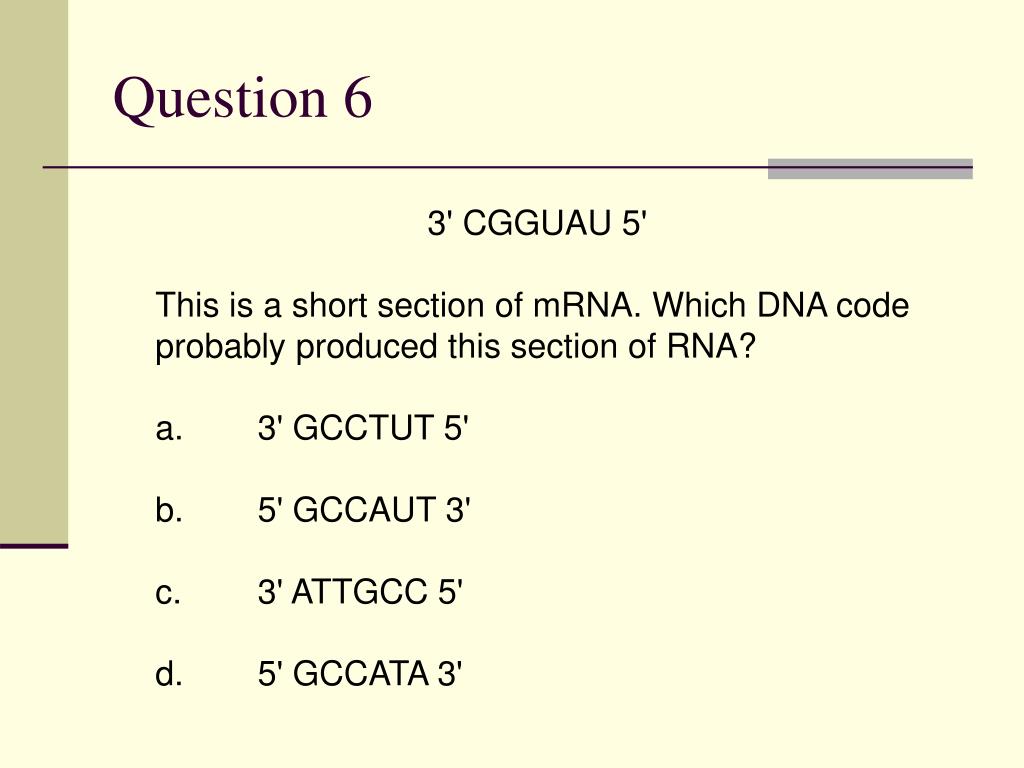Click the dark purple bar below the sidebar
The height and width of the screenshot is (768, 1024).
(34, 546)
